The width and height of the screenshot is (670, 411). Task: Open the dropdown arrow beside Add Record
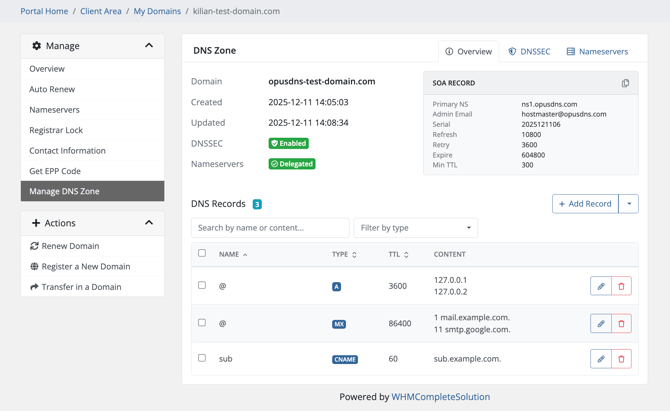click(629, 204)
